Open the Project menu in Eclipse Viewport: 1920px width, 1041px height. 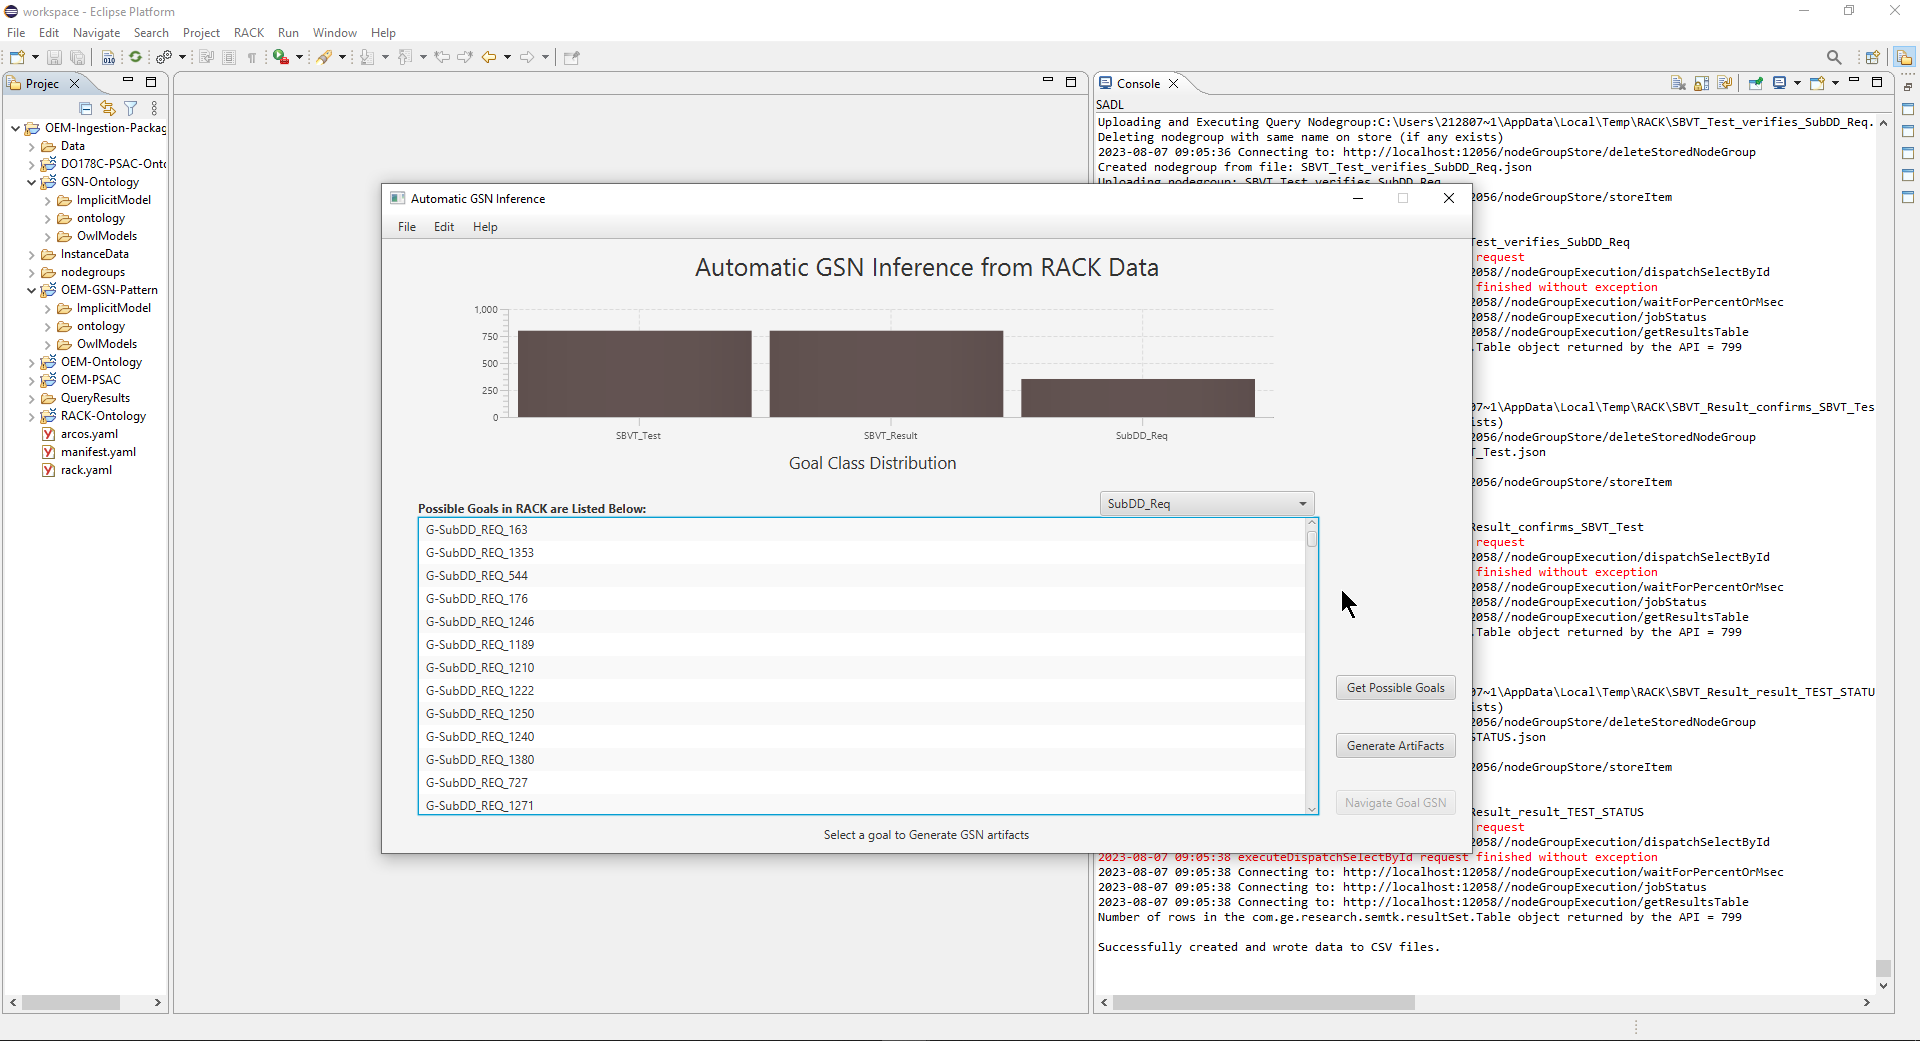pos(201,33)
